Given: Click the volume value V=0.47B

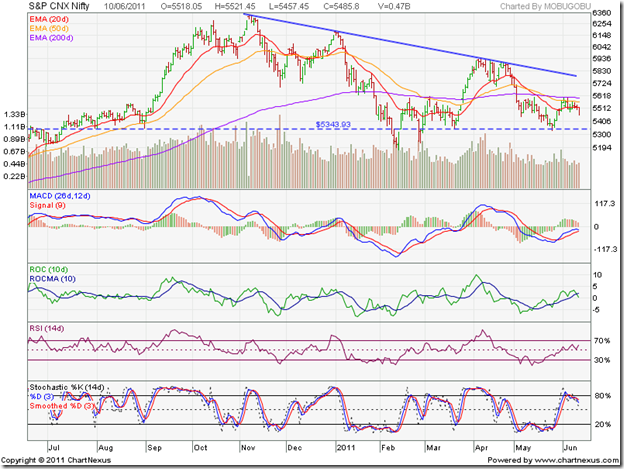Looking at the screenshot, I should tap(394, 6).
